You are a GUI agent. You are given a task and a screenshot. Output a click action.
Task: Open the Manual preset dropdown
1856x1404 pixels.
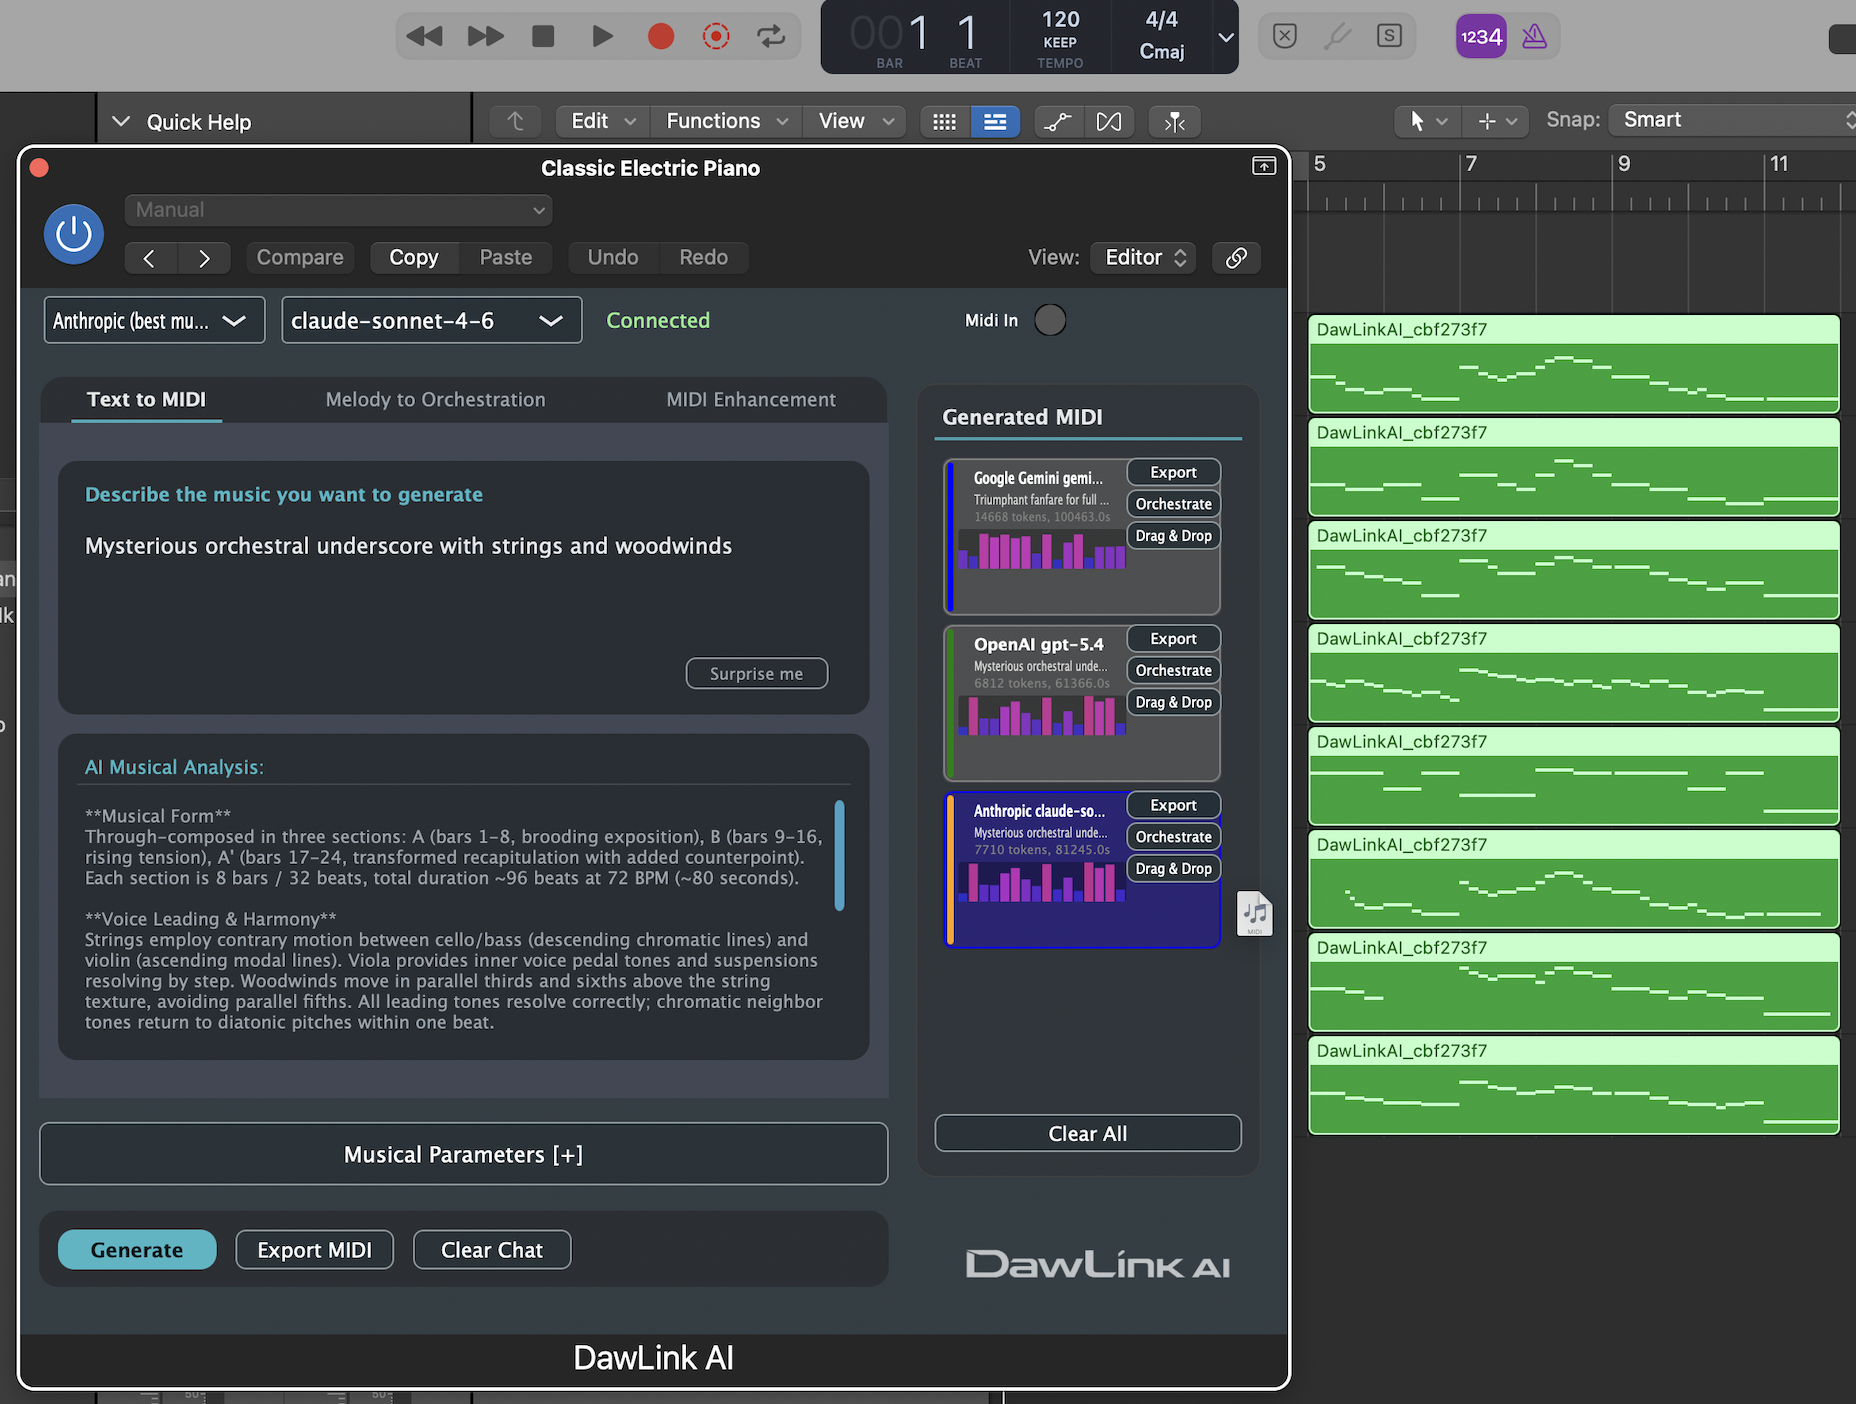338,210
